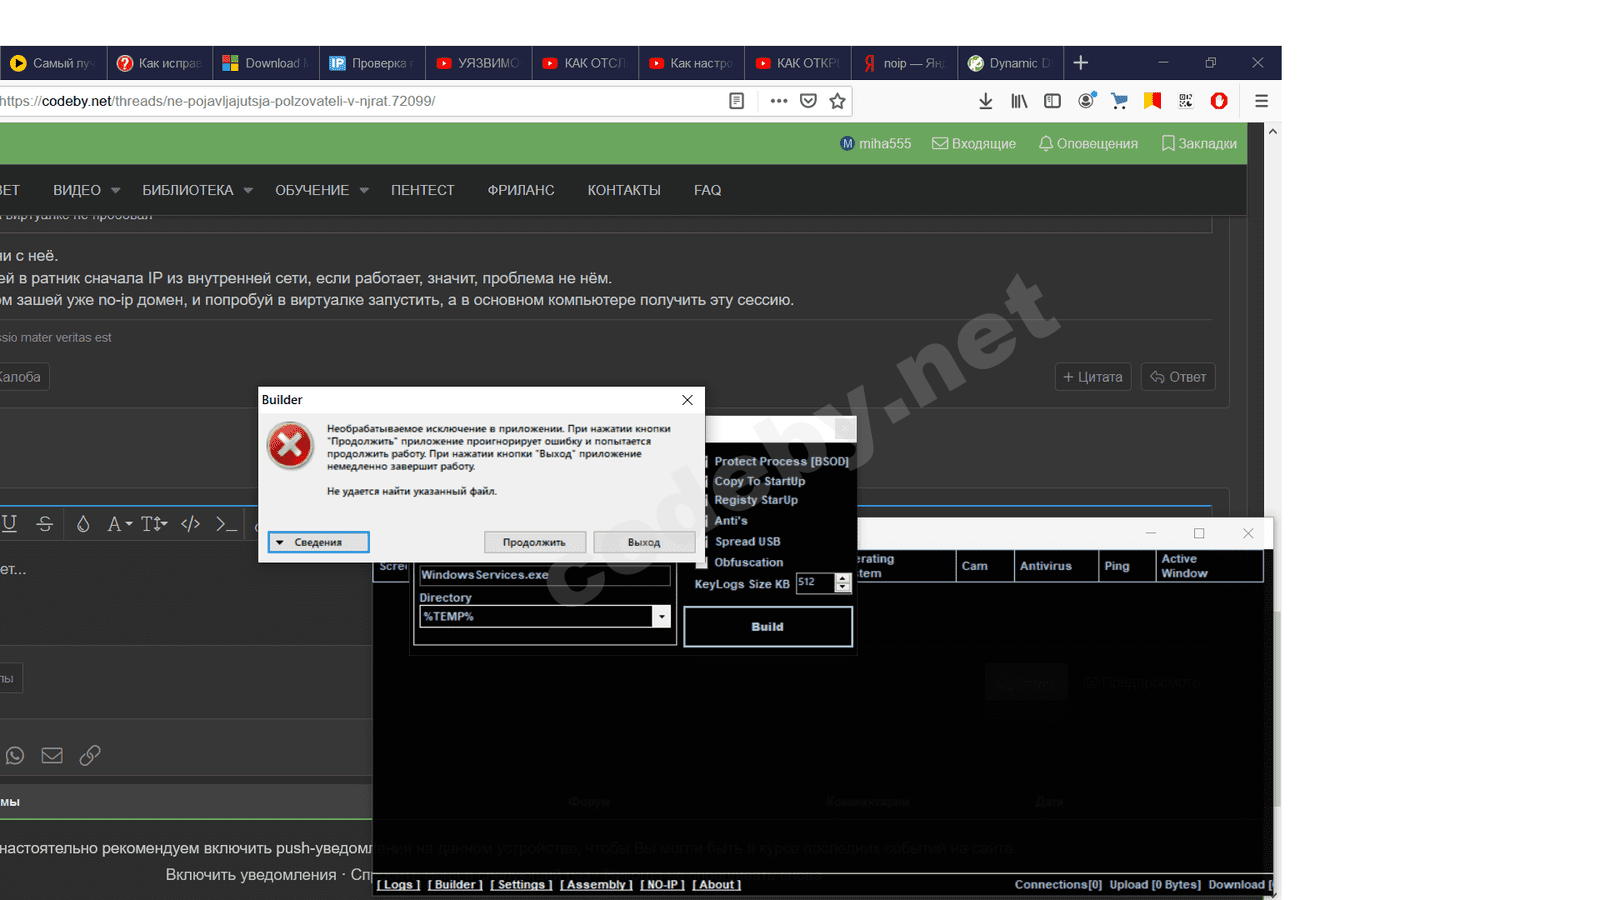
Task: Share thread by email icon
Action: click(52, 755)
